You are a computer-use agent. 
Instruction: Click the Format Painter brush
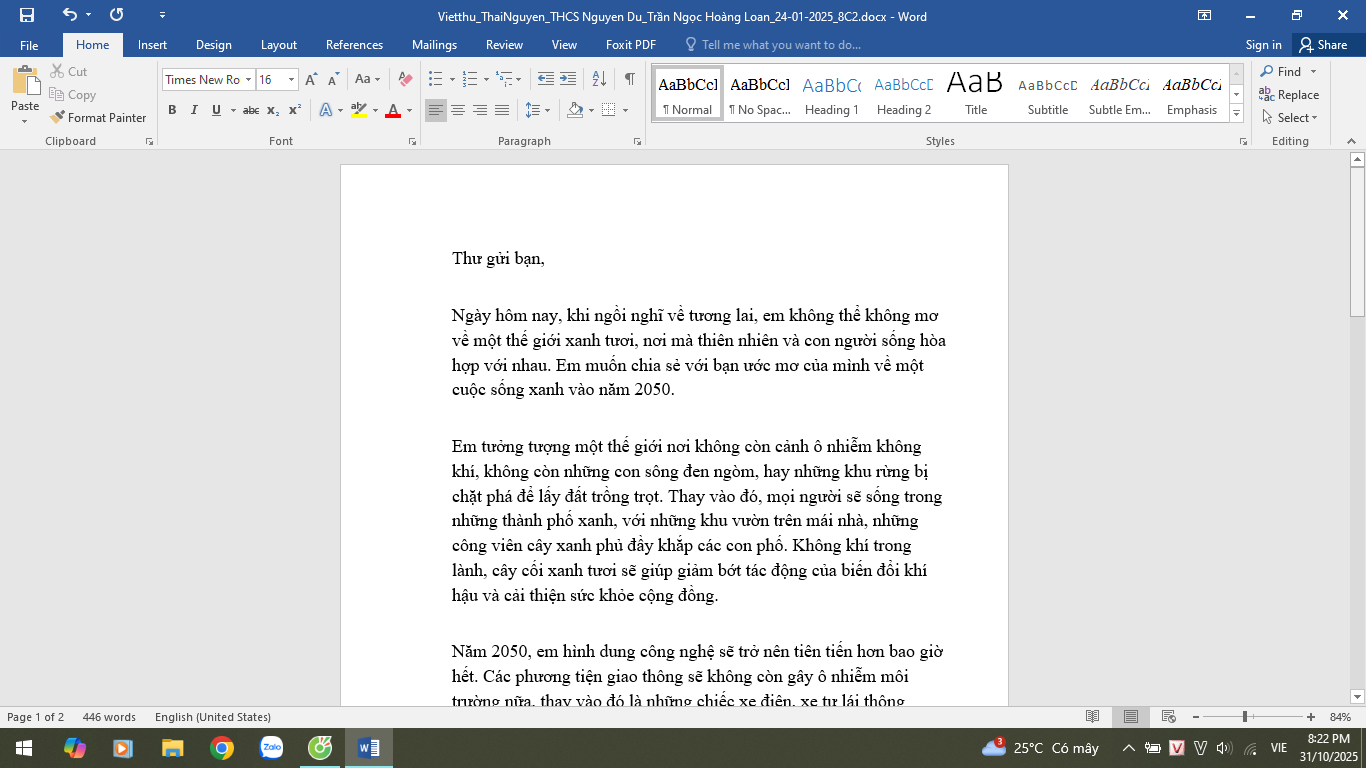point(98,117)
